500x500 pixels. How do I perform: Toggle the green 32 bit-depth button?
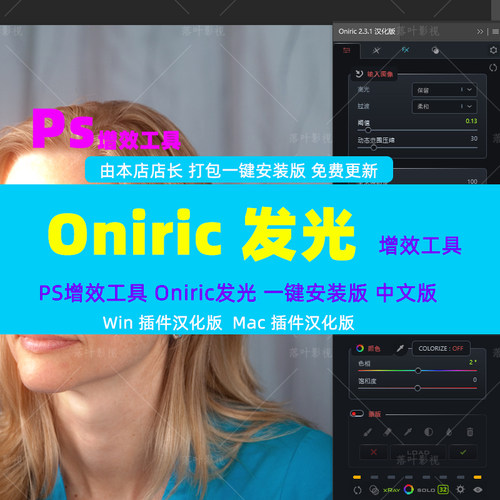pyautogui.click(x=443, y=490)
